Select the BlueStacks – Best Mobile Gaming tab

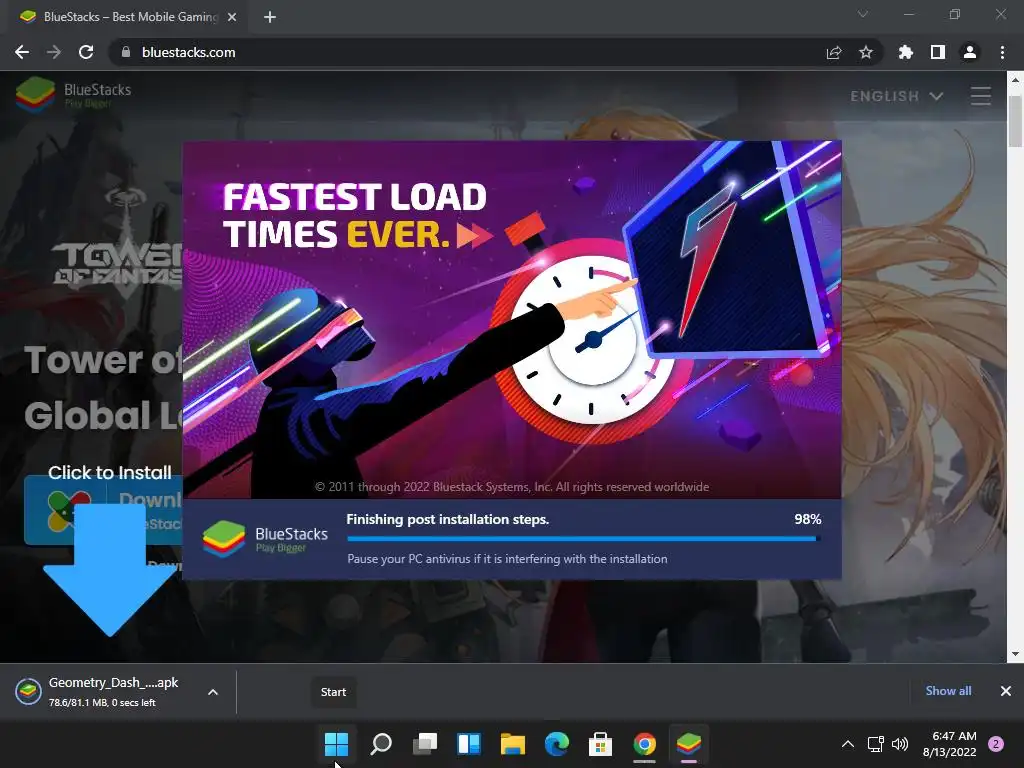pyautogui.click(x=127, y=17)
